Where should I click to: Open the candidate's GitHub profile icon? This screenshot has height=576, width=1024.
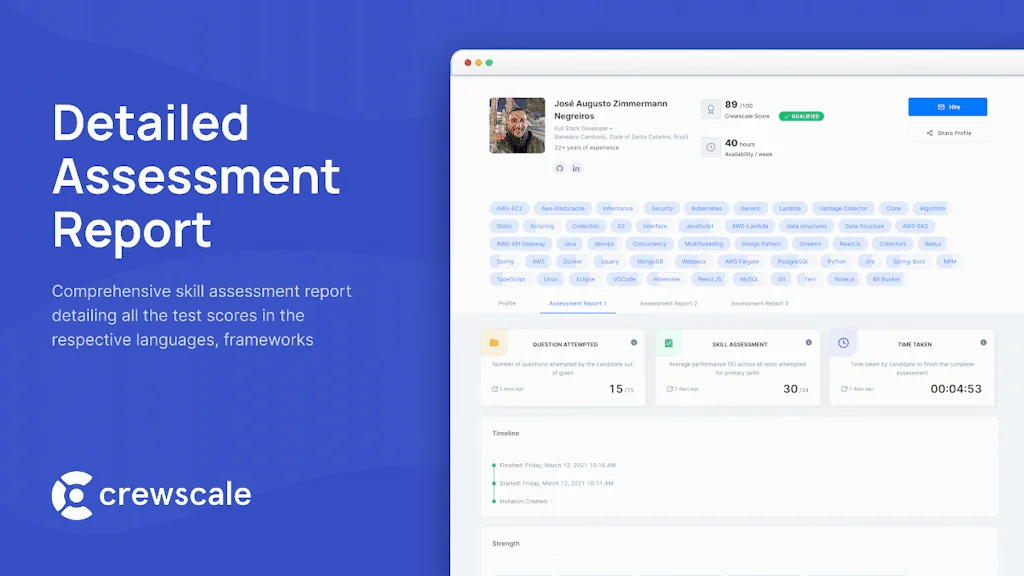click(560, 168)
